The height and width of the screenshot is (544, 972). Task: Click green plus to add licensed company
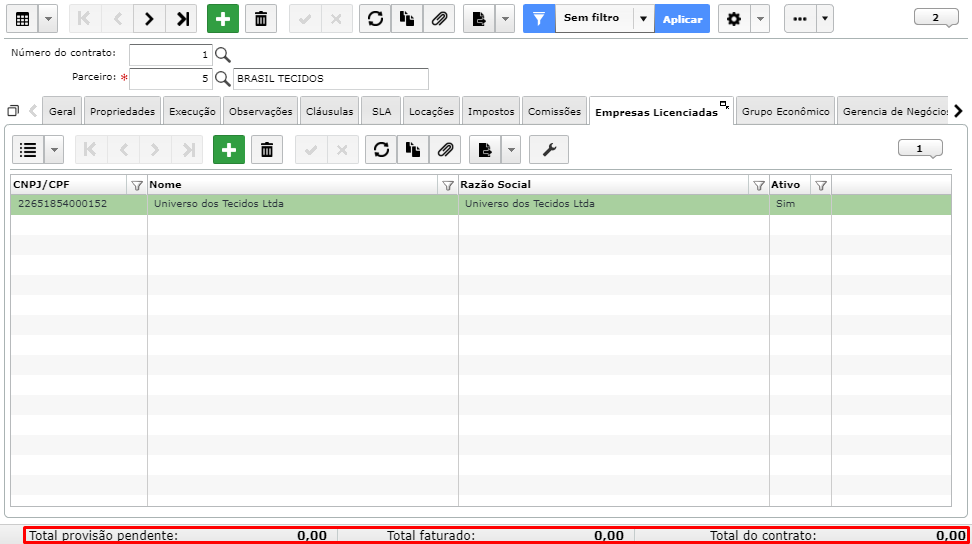pyautogui.click(x=229, y=150)
